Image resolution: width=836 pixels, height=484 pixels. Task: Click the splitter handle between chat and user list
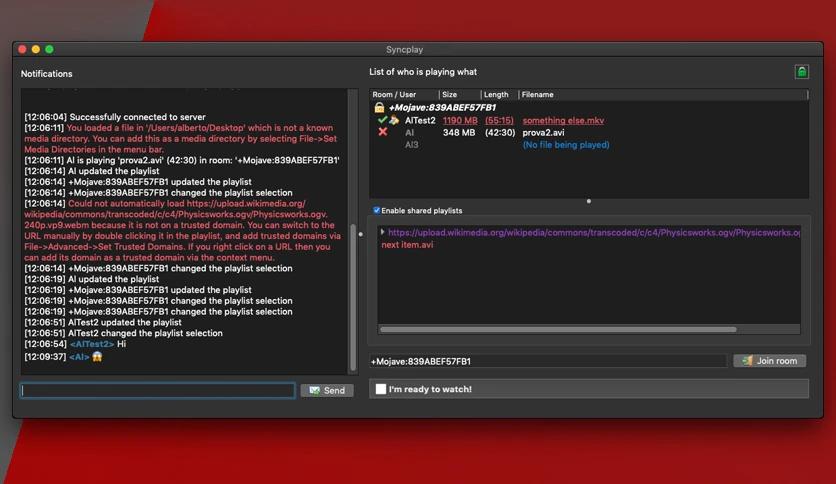(361, 234)
